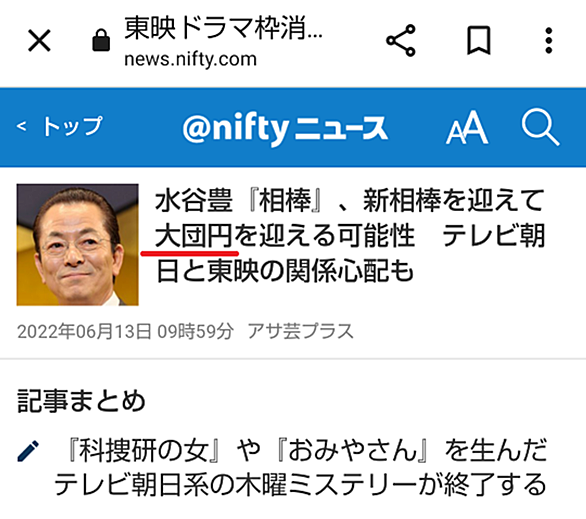Image resolution: width=586 pixels, height=519 pixels.
Task: Tap the left chevron before トップ
Action: coord(21,126)
